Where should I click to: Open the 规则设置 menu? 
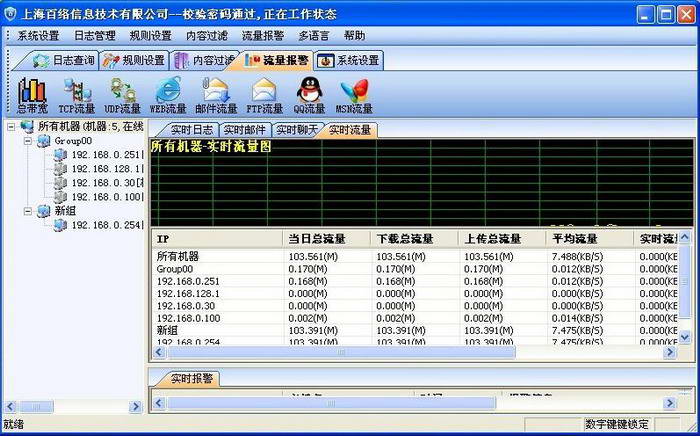pos(150,36)
